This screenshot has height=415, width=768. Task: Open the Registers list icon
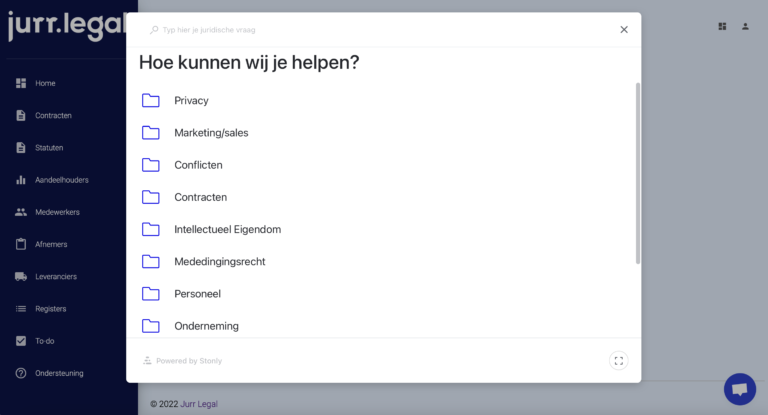point(21,309)
